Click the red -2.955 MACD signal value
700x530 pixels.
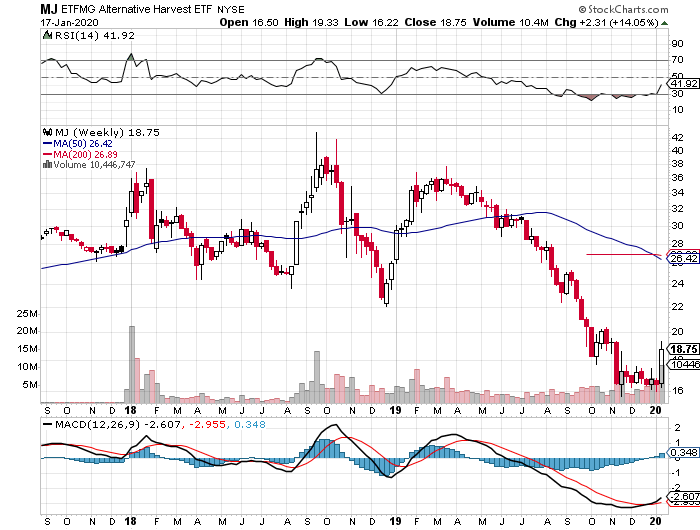pyautogui.click(x=207, y=424)
